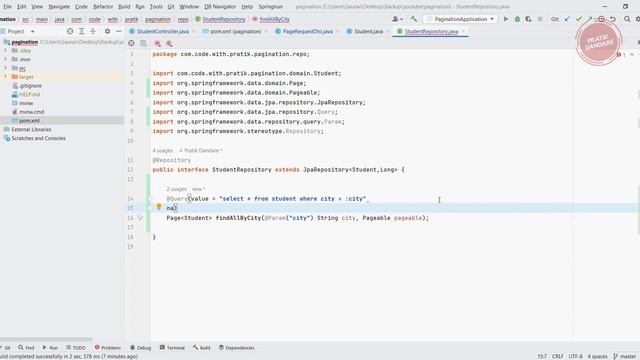Open user account dropdown icon in toolbar

pyautogui.click(x=397, y=19)
